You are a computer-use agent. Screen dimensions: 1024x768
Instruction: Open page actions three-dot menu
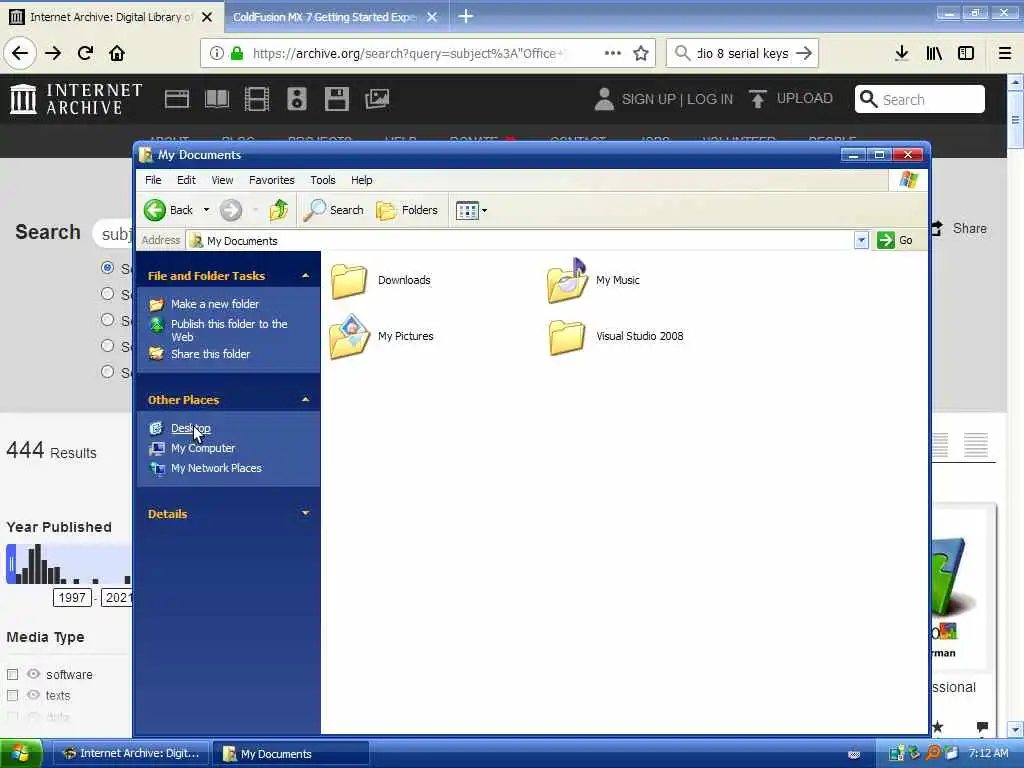[613, 53]
